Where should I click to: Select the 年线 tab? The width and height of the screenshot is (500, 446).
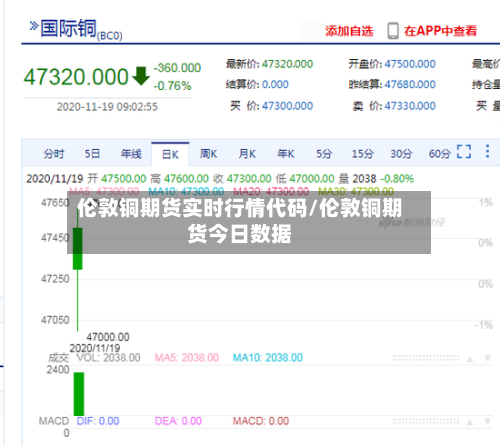click(x=131, y=154)
